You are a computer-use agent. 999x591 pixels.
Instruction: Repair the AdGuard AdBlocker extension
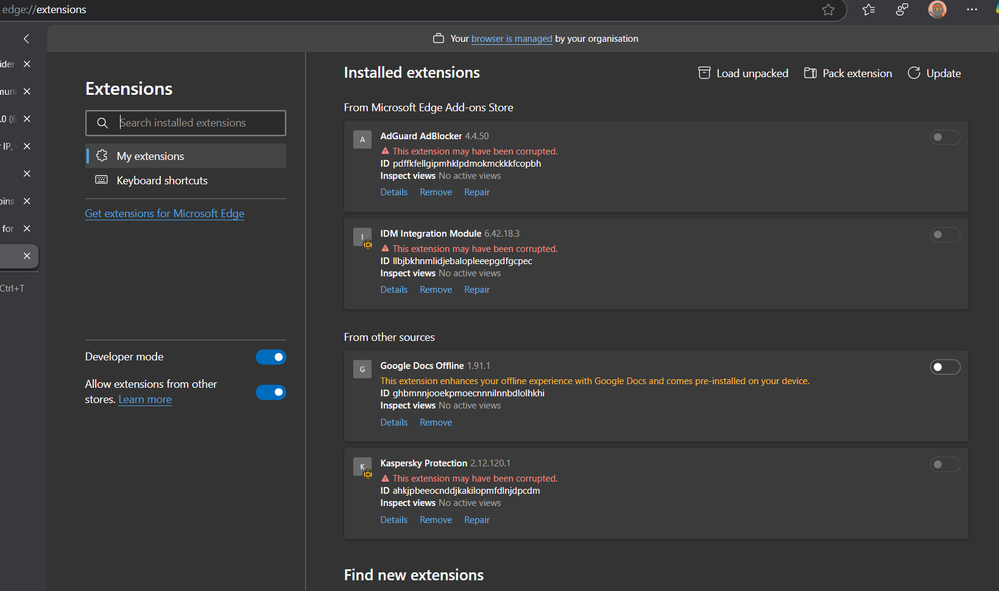[x=477, y=192]
